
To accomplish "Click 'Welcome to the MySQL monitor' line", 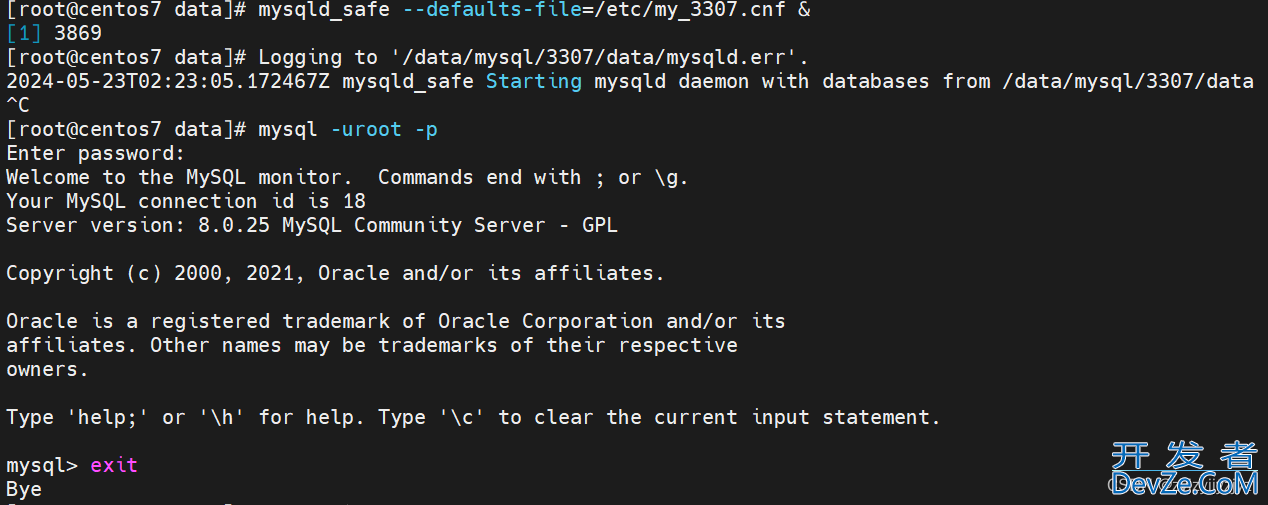I will pos(348,177).
